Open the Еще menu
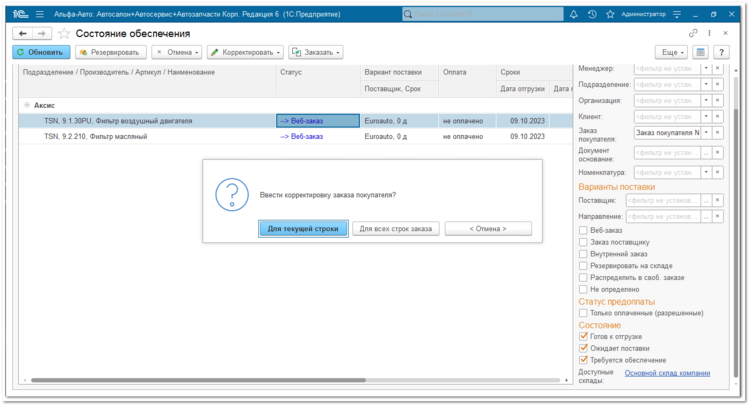This screenshot has width=750, height=406. pyautogui.click(x=672, y=52)
